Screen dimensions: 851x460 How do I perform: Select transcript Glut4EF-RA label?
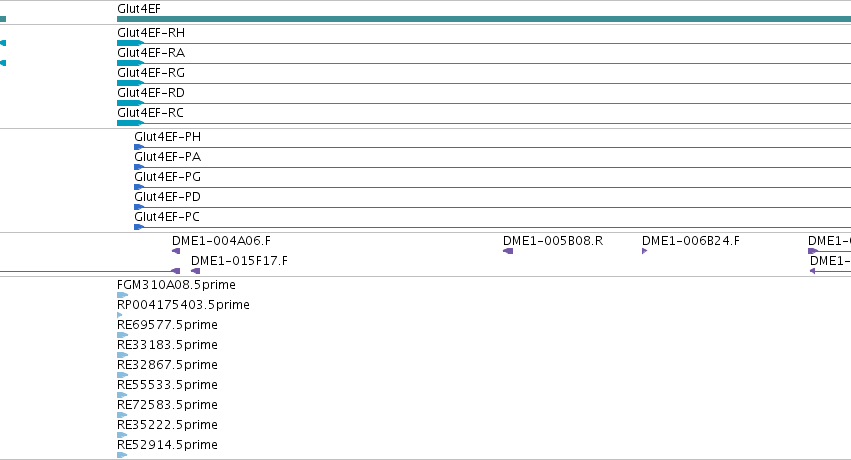click(151, 53)
